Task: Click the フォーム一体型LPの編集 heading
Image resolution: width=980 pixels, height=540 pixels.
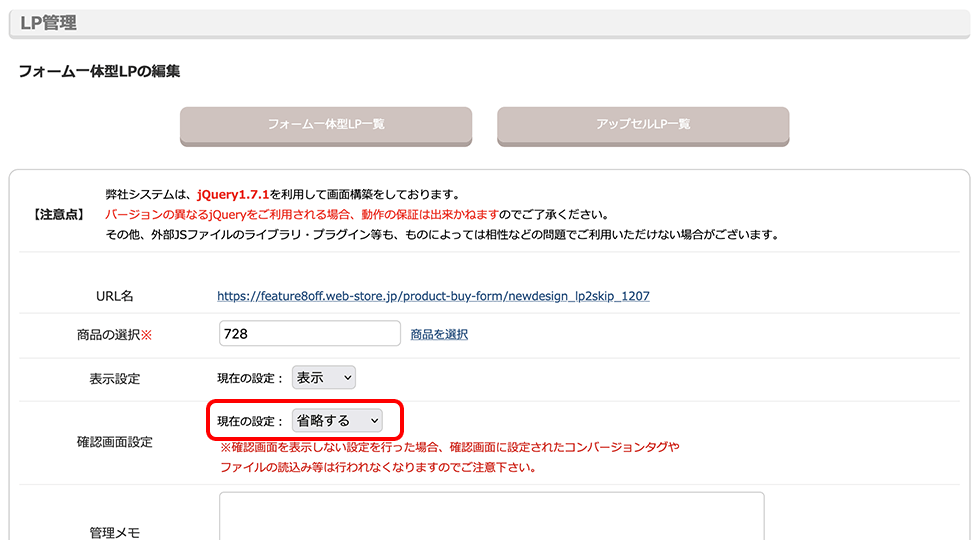Action: [99, 71]
